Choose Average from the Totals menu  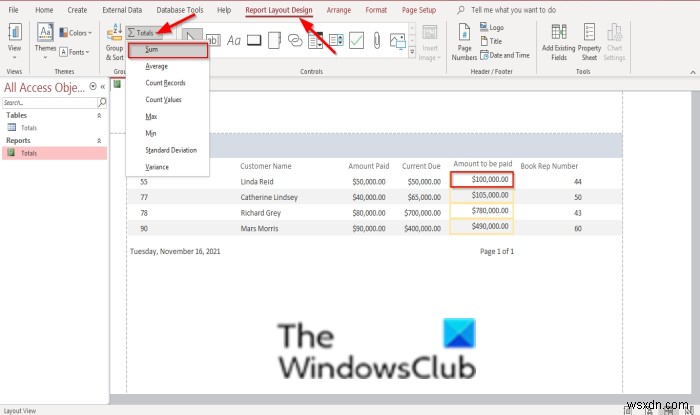click(x=168, y=66)
